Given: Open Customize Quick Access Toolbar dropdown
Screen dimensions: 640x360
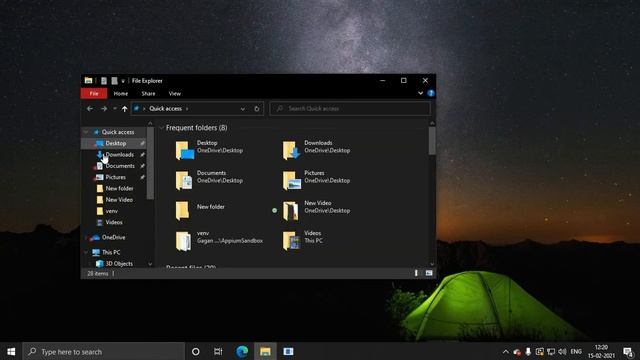Looking at the screenshot, I should pos(123,81).
